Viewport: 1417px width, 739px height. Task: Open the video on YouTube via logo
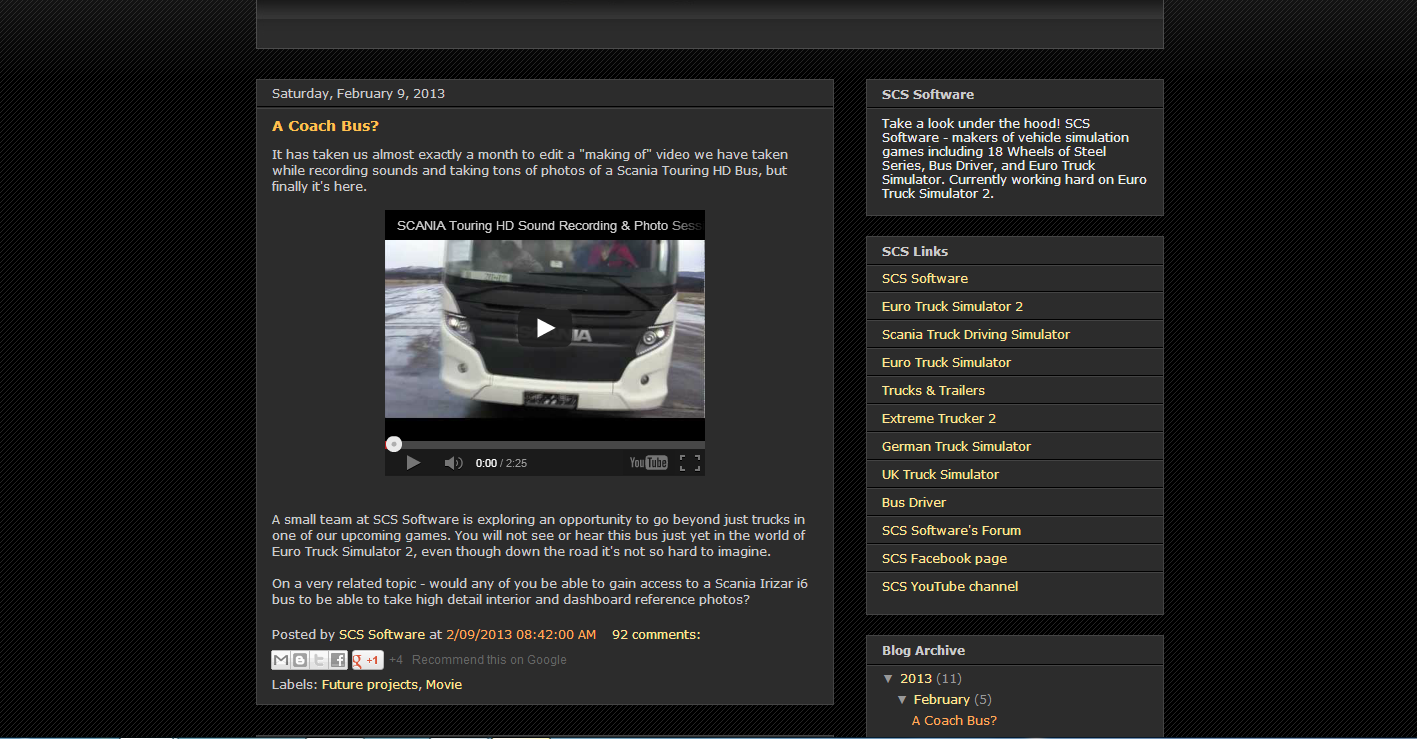(x=648, y=462)
